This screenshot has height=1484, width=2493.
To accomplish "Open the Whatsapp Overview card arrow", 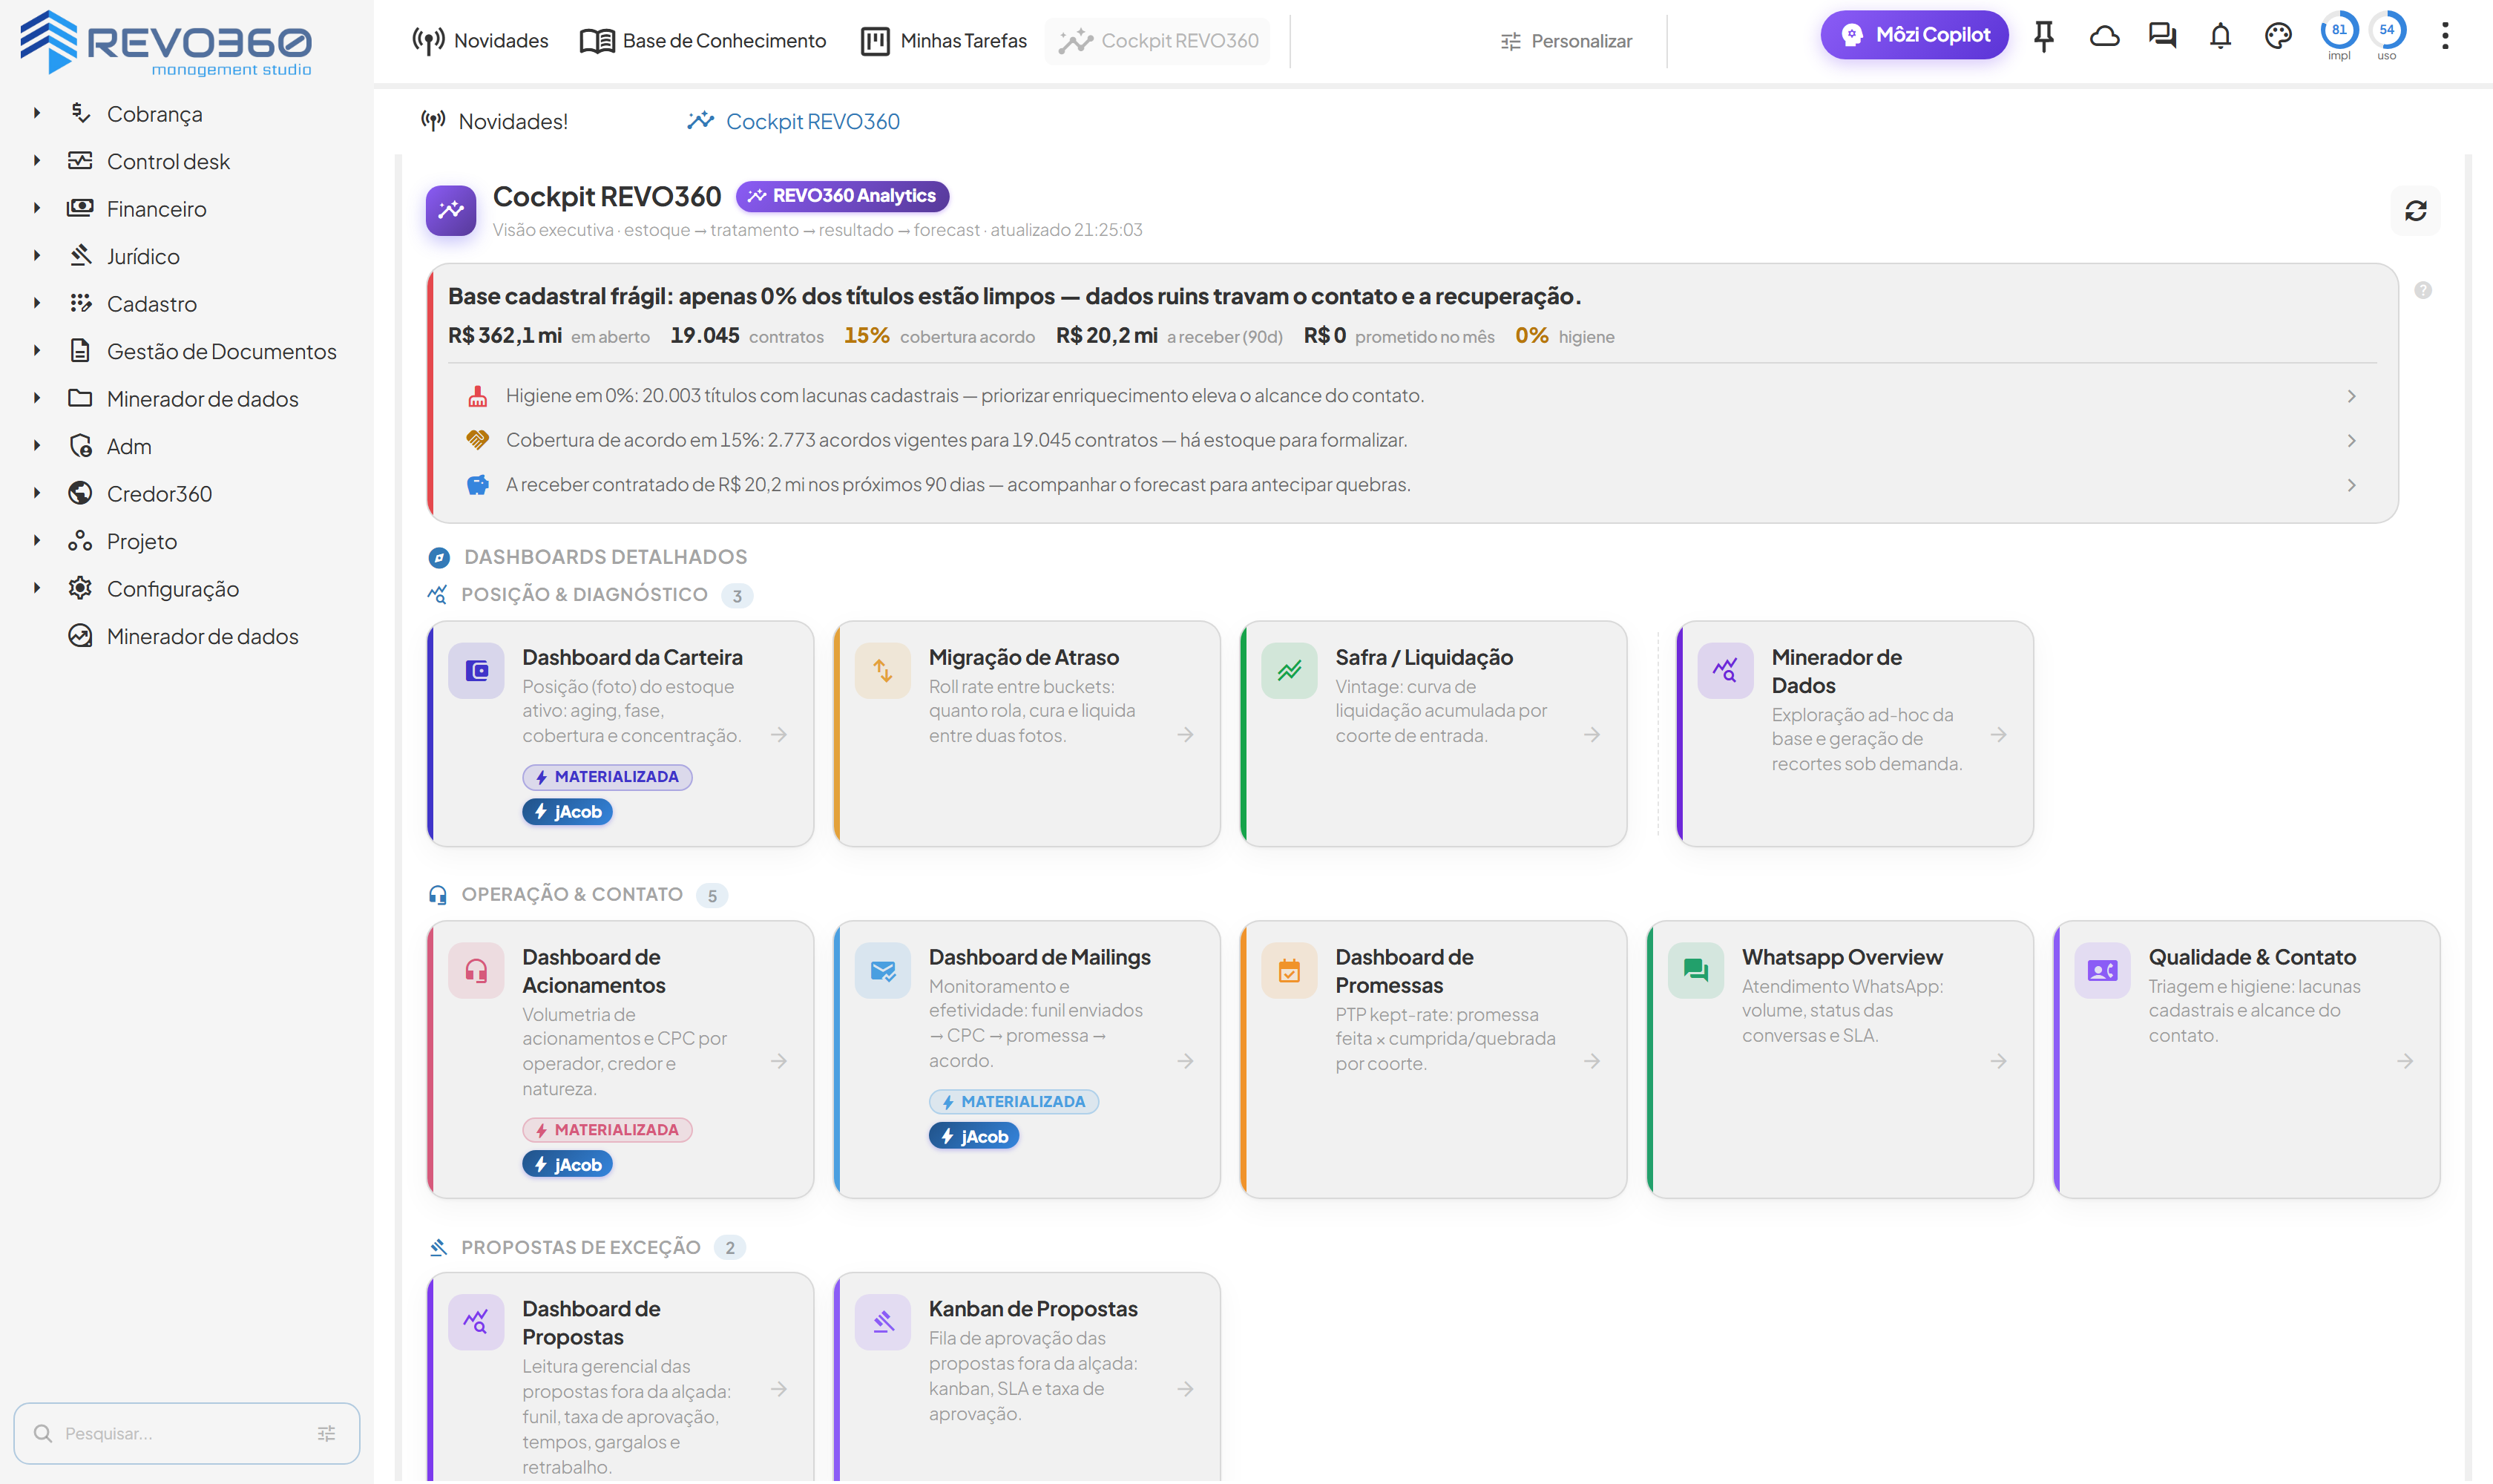I will [1998, 1061].
